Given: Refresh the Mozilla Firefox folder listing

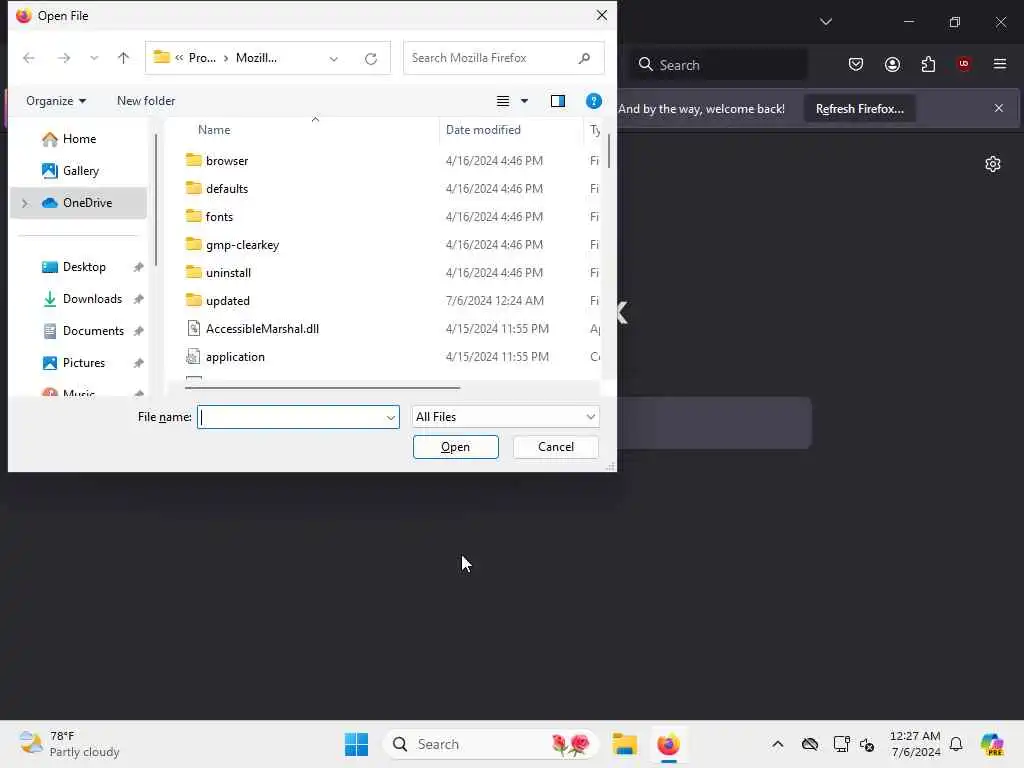Looking at the screenshot, I should tap(371, 59).
